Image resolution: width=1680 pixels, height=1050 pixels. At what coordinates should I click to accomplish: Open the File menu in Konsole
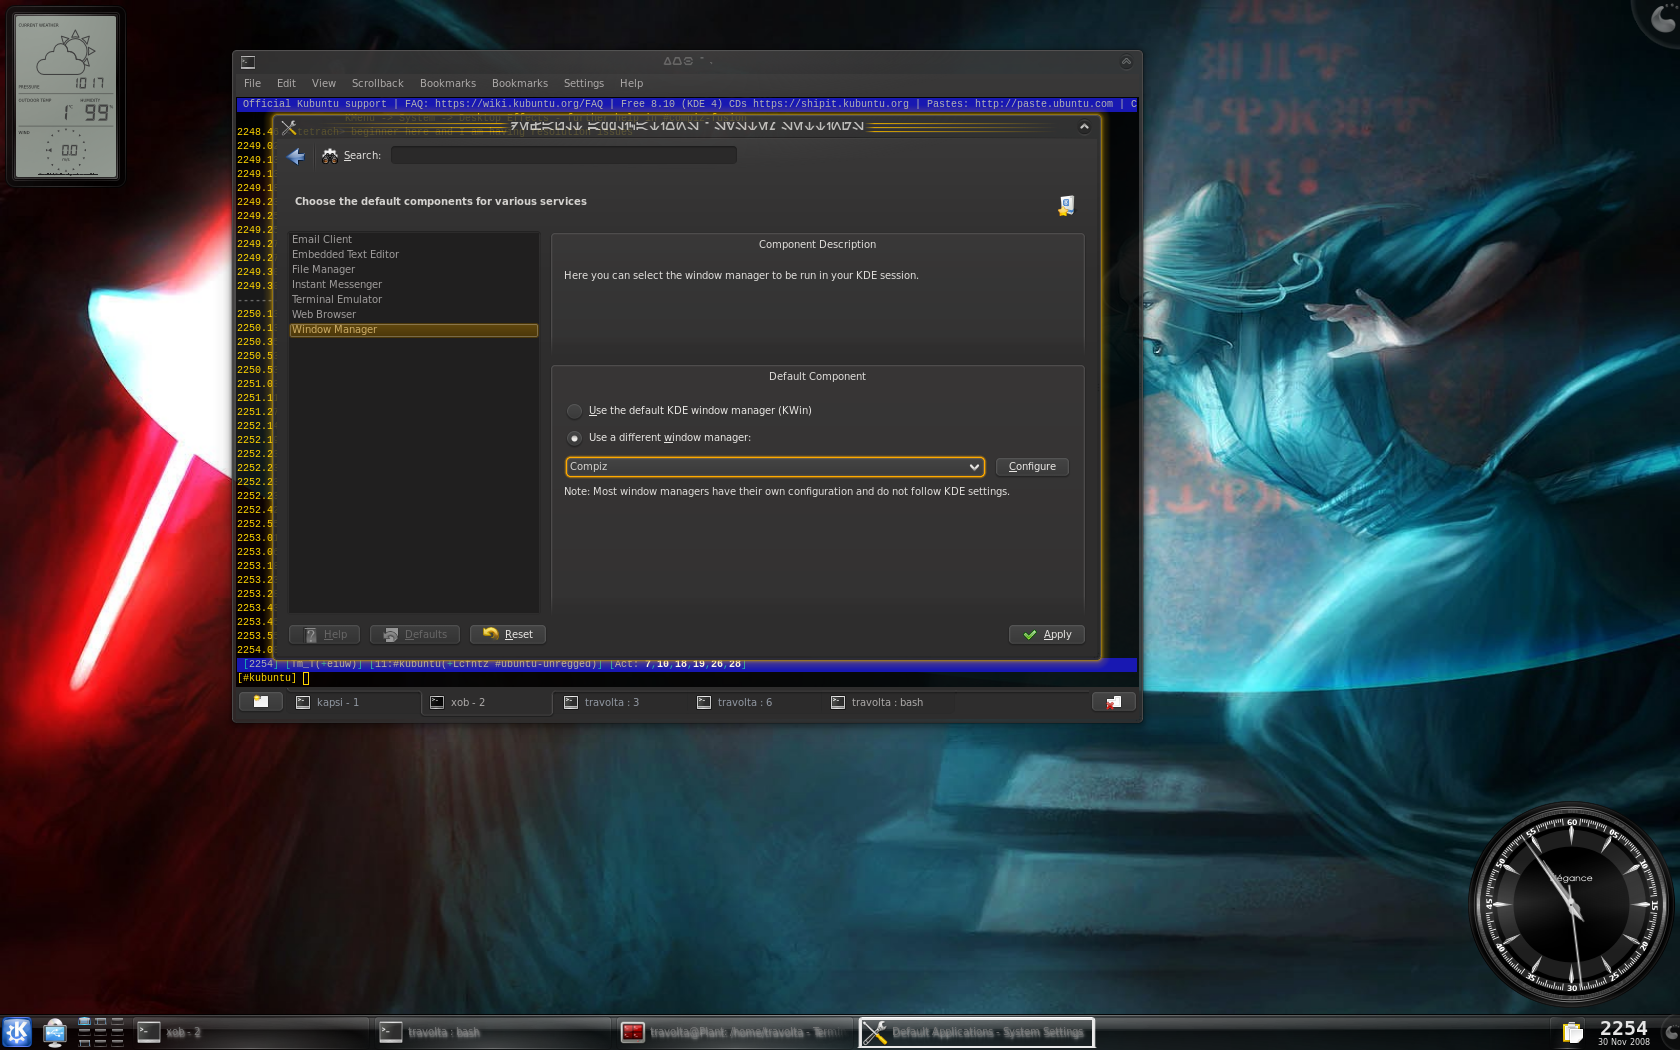pos(252,84)
